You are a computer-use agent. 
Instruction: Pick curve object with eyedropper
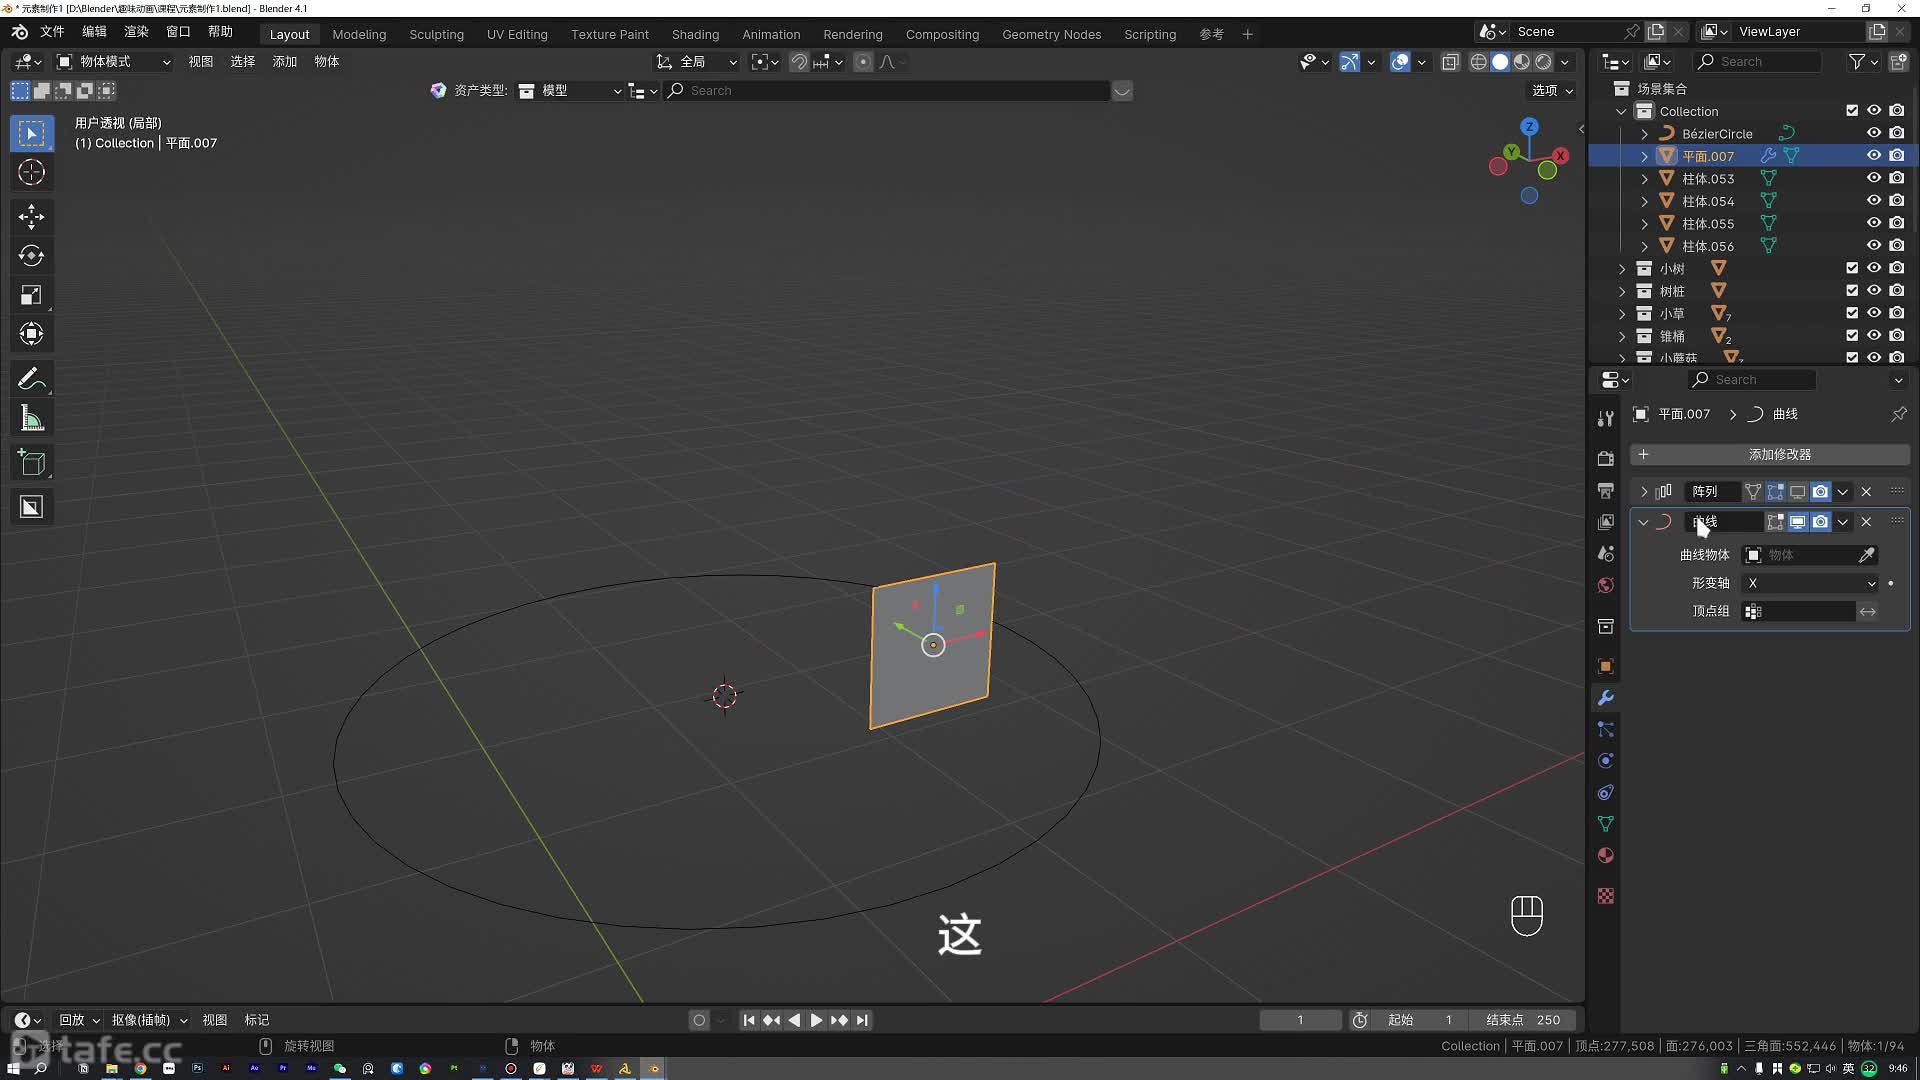tap(1866, 555)
